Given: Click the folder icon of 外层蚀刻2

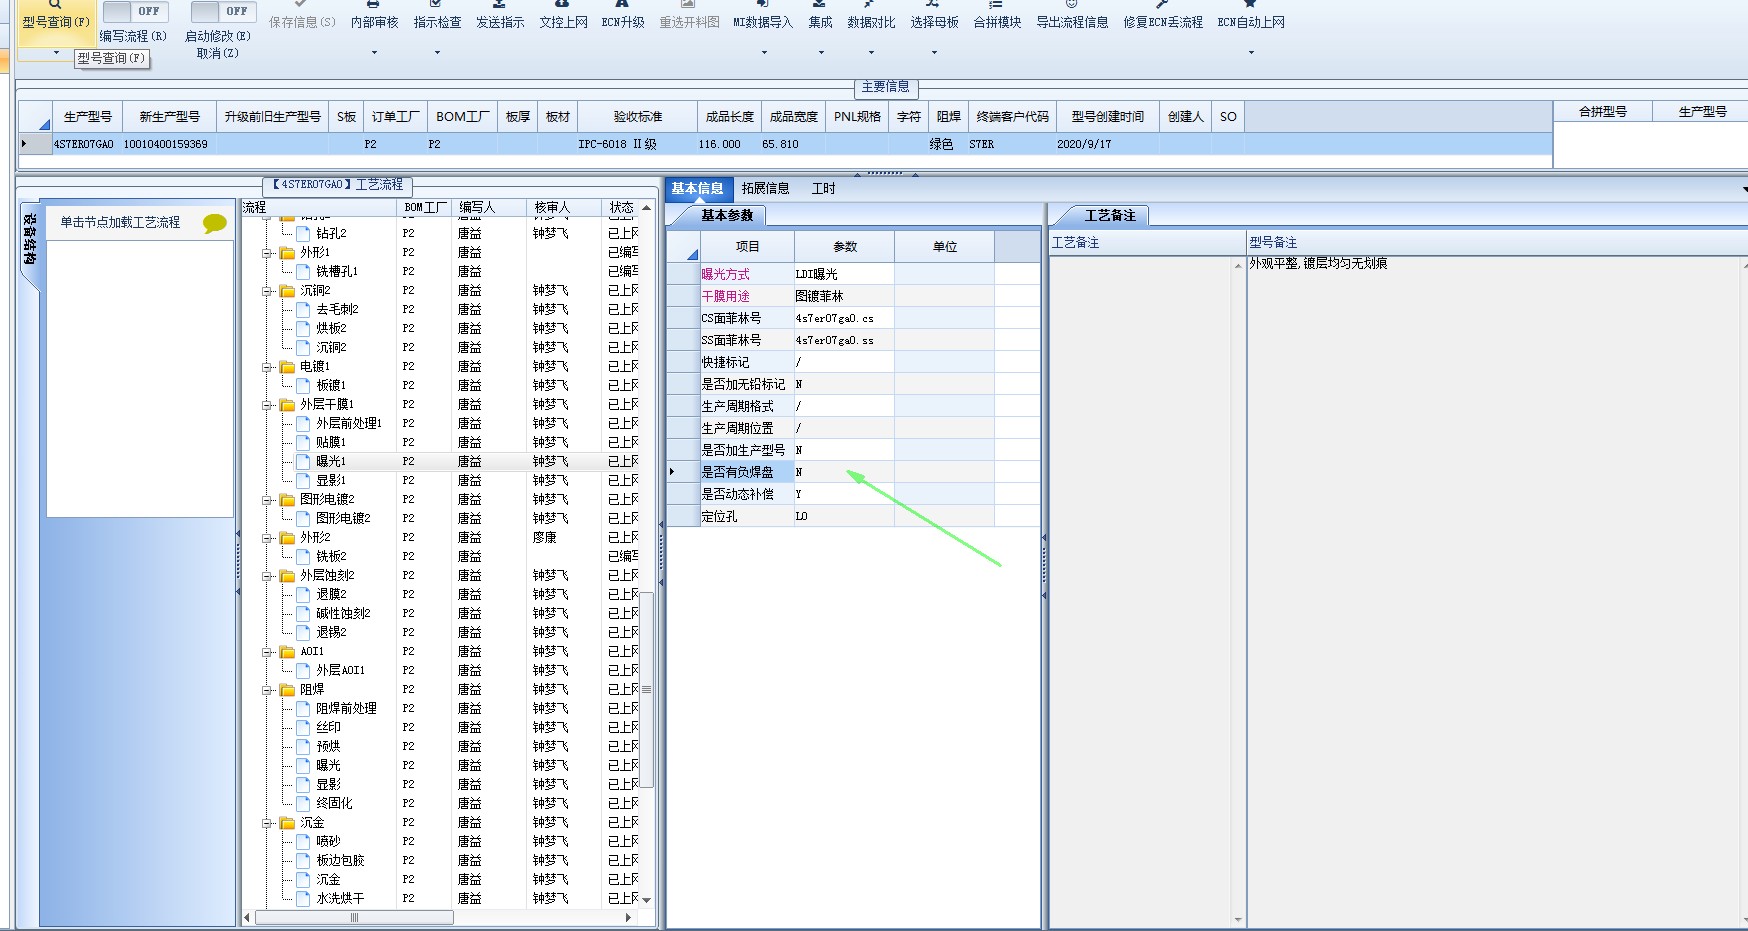Looking at the screenshot, I should coord(288,576).
